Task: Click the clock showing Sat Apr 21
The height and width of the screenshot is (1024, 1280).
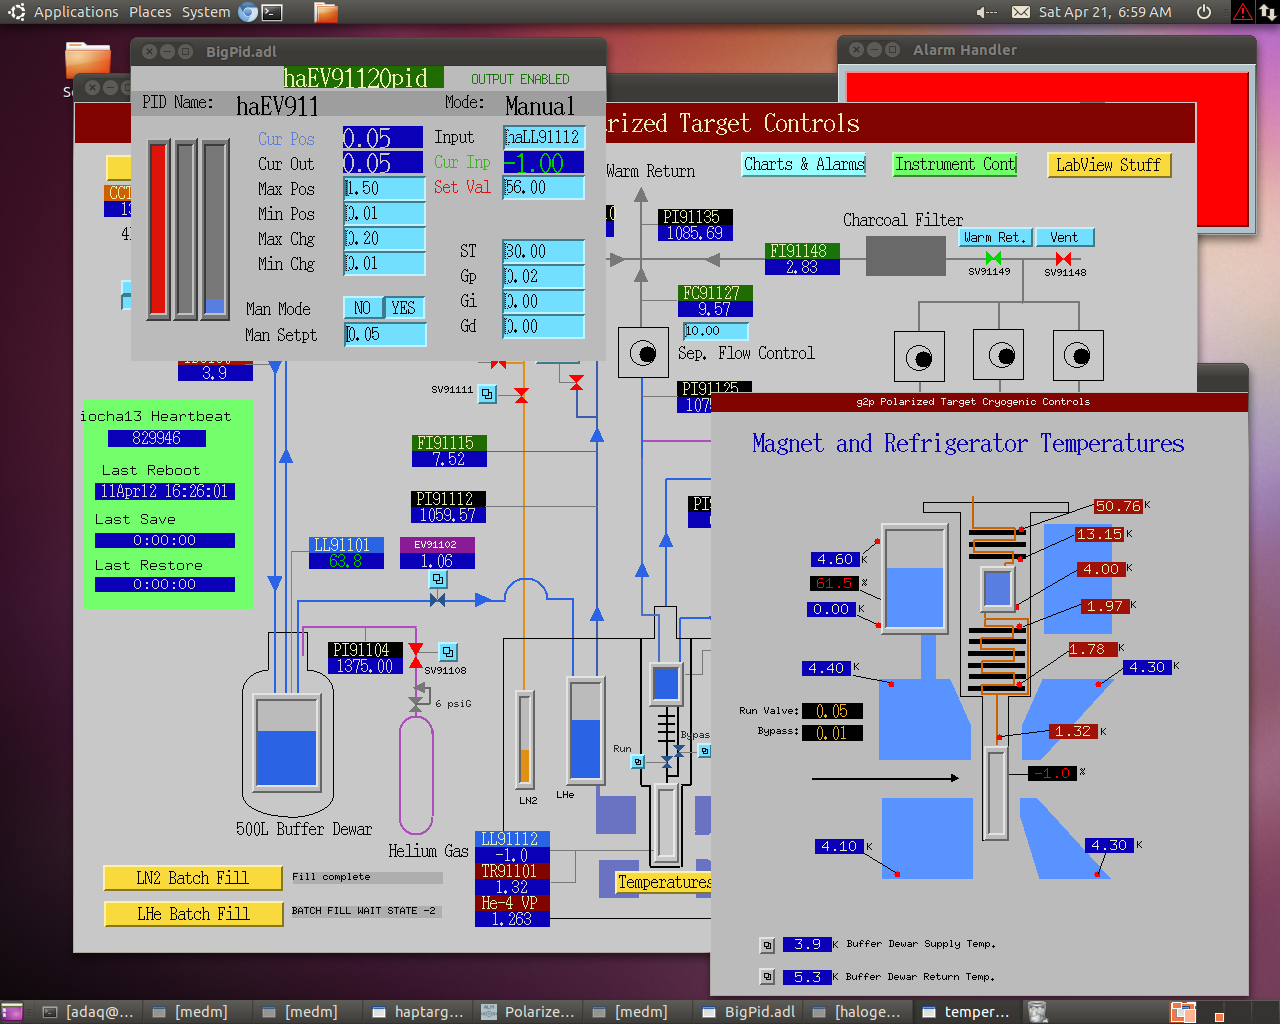Action: 1105,12
